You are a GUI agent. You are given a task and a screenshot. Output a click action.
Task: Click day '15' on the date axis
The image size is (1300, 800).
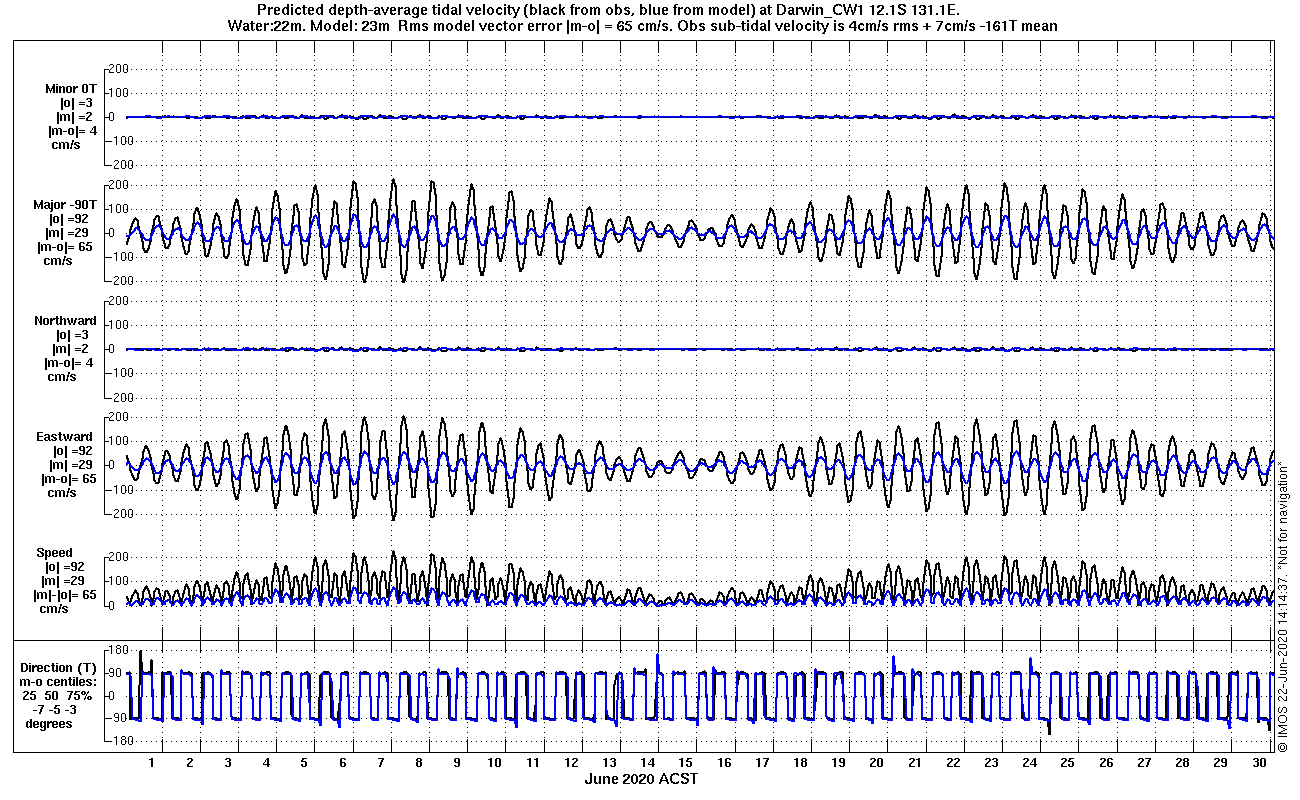coord(686,763)
